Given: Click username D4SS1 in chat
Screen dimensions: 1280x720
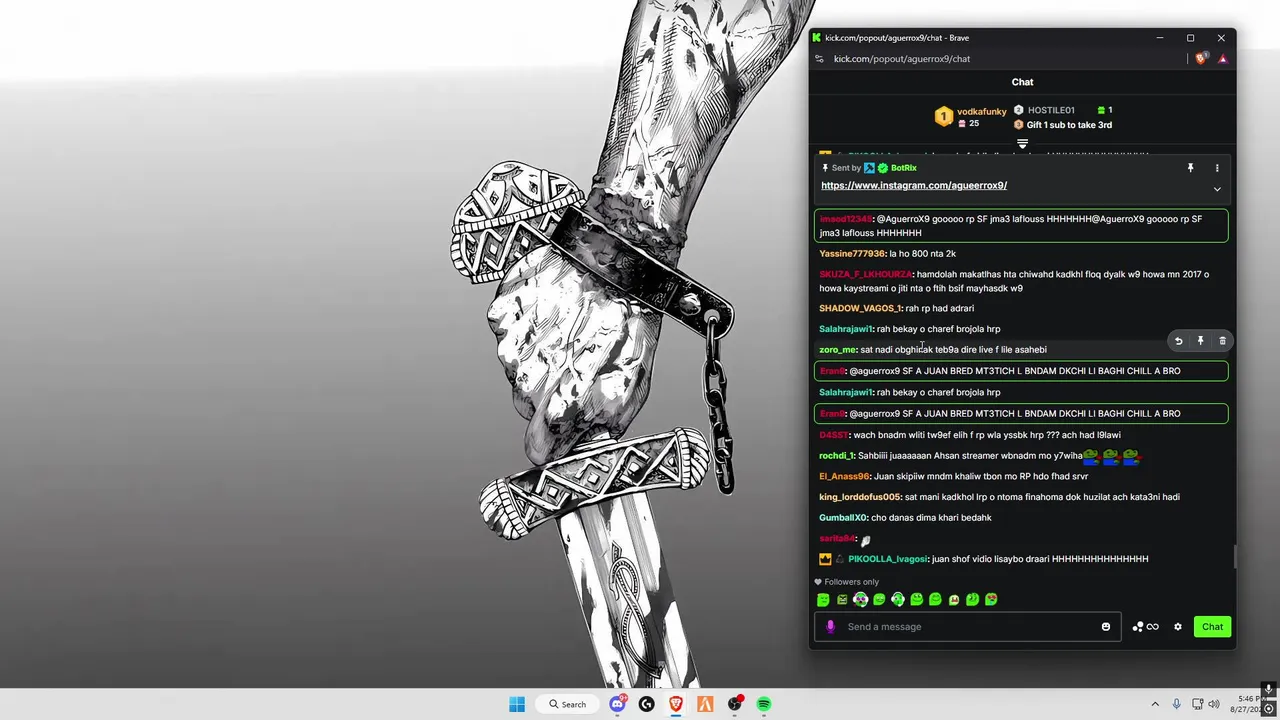Looking at the screenshot, I should tap(834, 435).
